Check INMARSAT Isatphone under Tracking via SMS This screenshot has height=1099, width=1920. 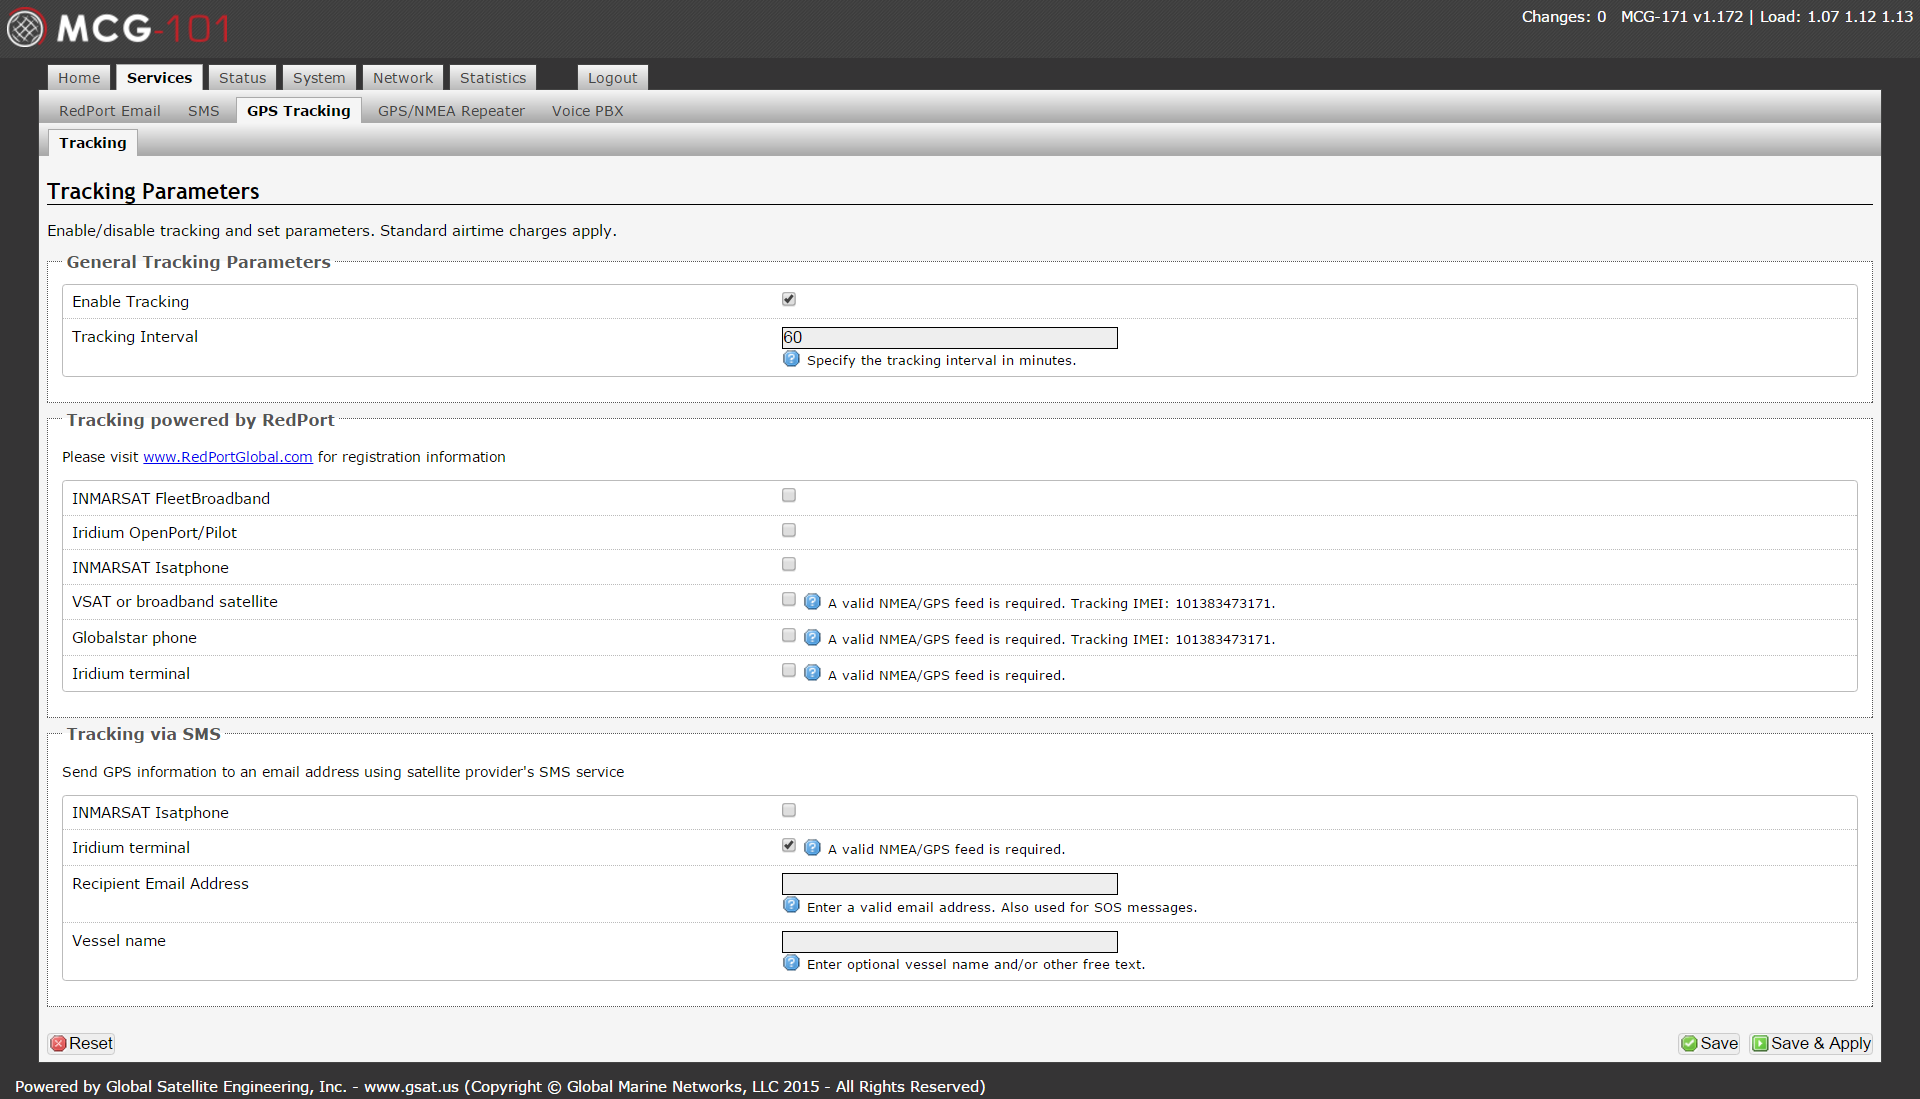[x=789, y=810]
